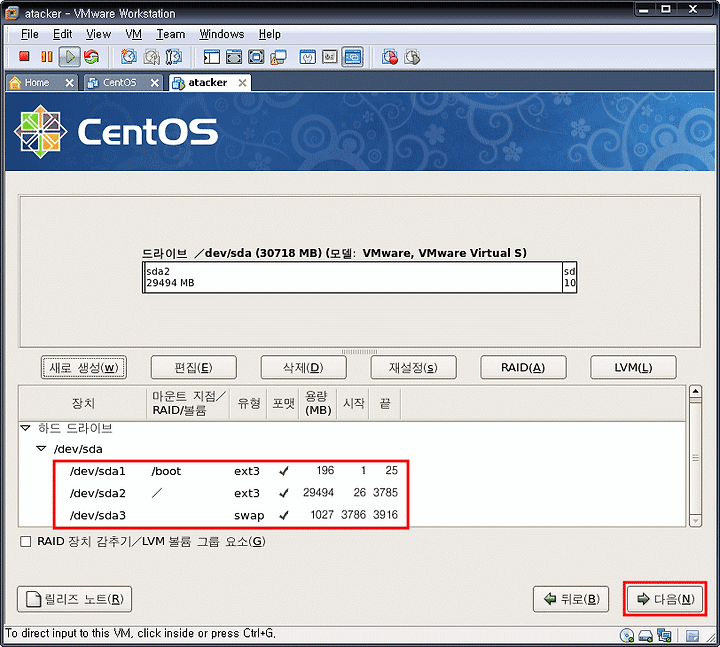Toggle the sidebar panel toolbar icon
This screenshot has width=720, height=647.
212,57
